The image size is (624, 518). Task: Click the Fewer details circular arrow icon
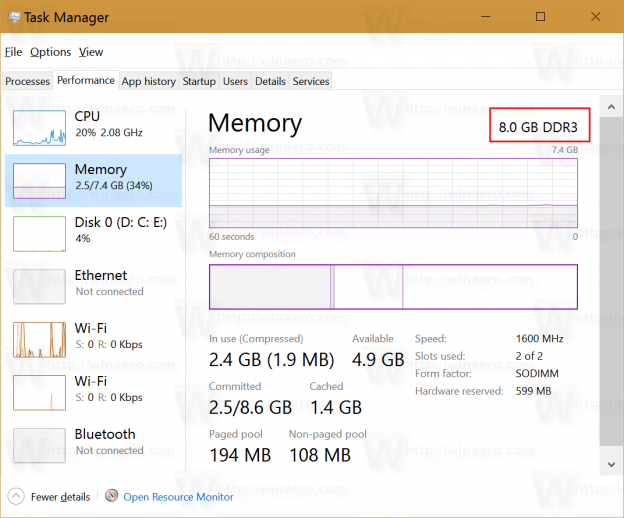click(x=16, y=496)
